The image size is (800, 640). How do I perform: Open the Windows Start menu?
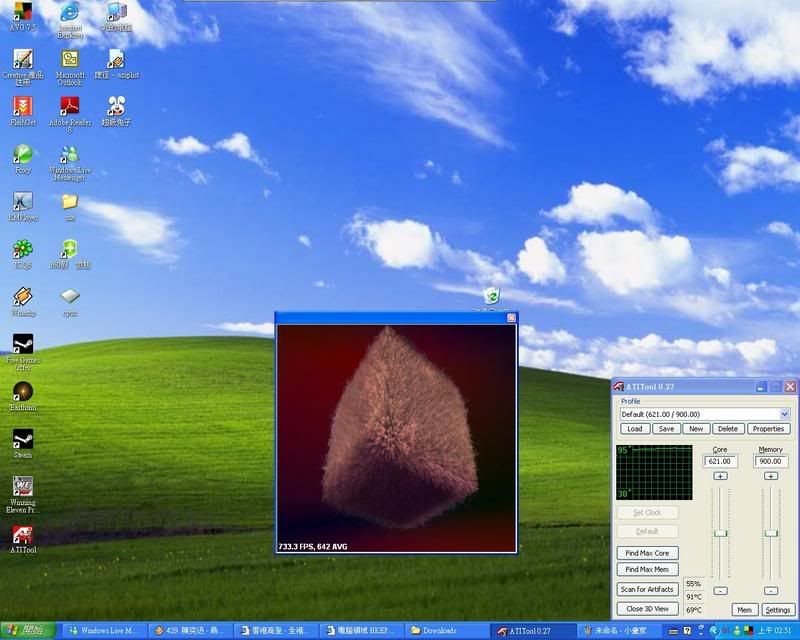coord(27,630)
